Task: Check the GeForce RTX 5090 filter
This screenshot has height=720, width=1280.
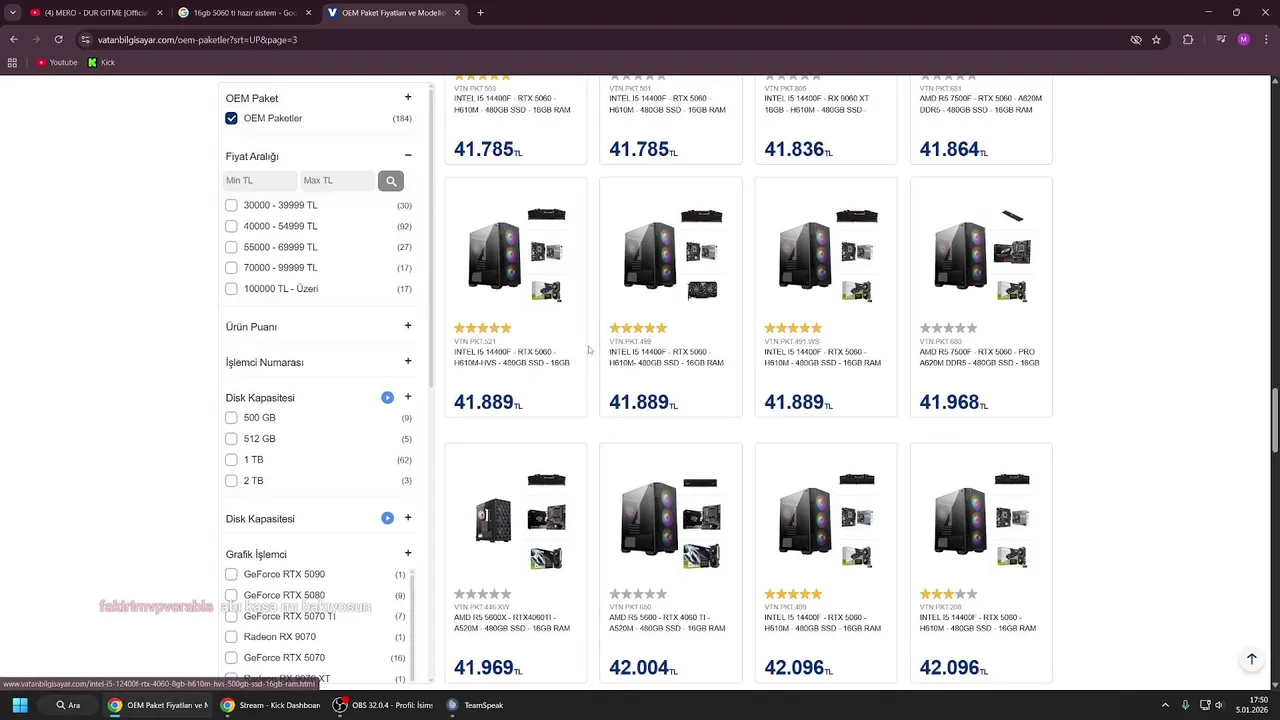Action: pyautogui.click(x=231, y=574)
